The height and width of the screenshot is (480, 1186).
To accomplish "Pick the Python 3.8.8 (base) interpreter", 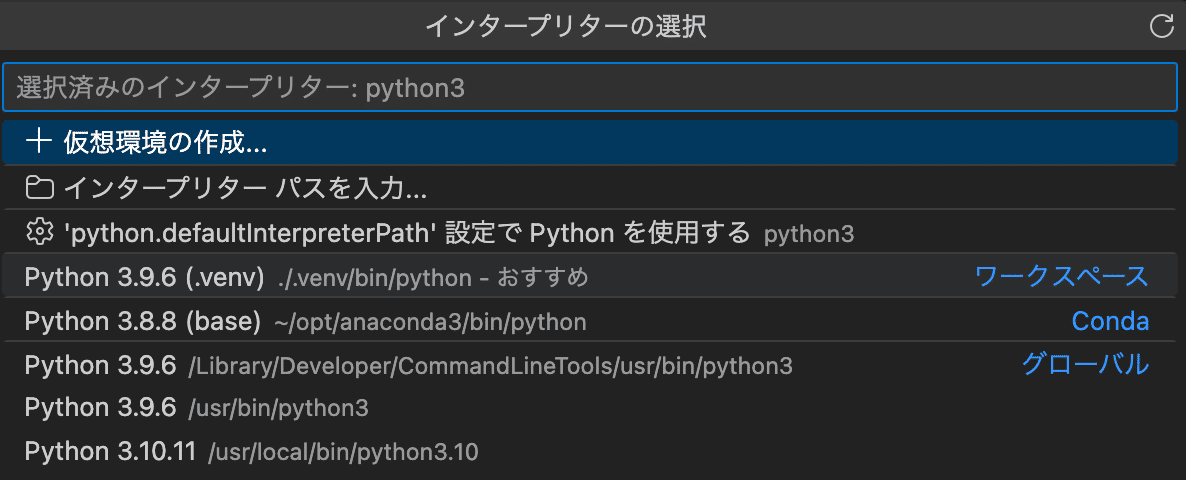I will 142,322.
